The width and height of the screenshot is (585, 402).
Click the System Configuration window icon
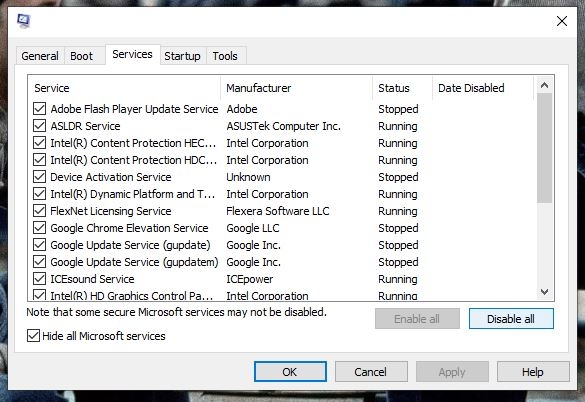(x=24, y=21)
